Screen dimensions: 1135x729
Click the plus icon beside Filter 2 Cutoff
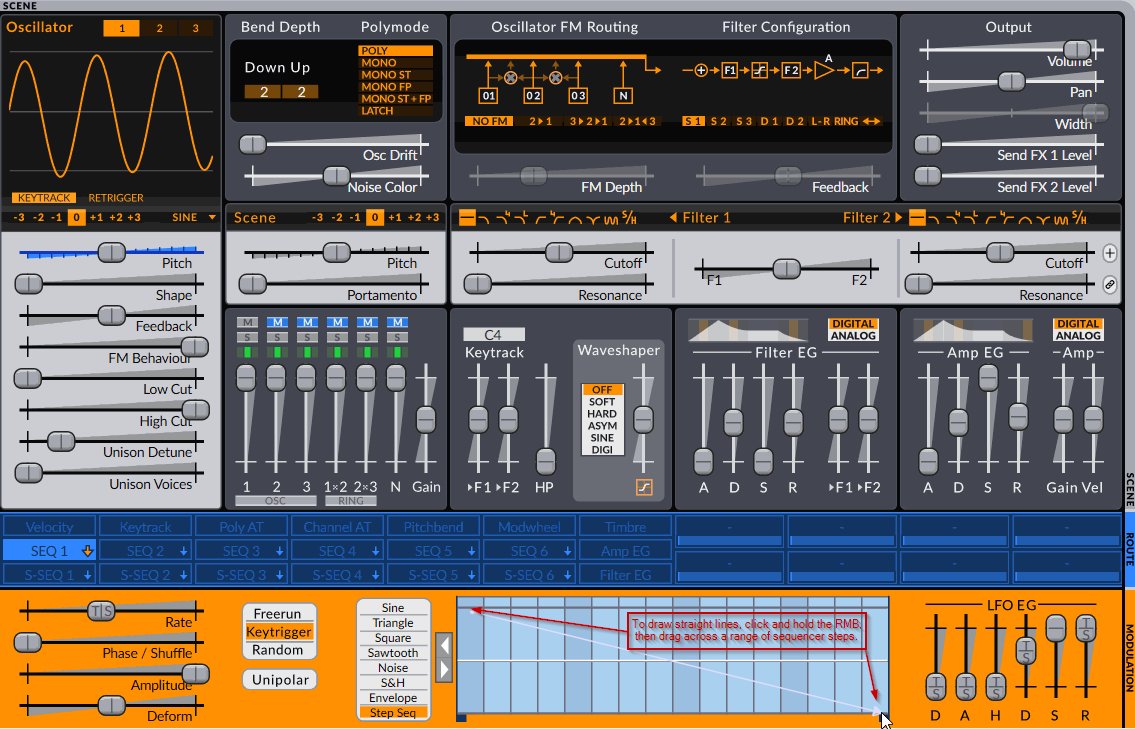tap(1110, 253)
